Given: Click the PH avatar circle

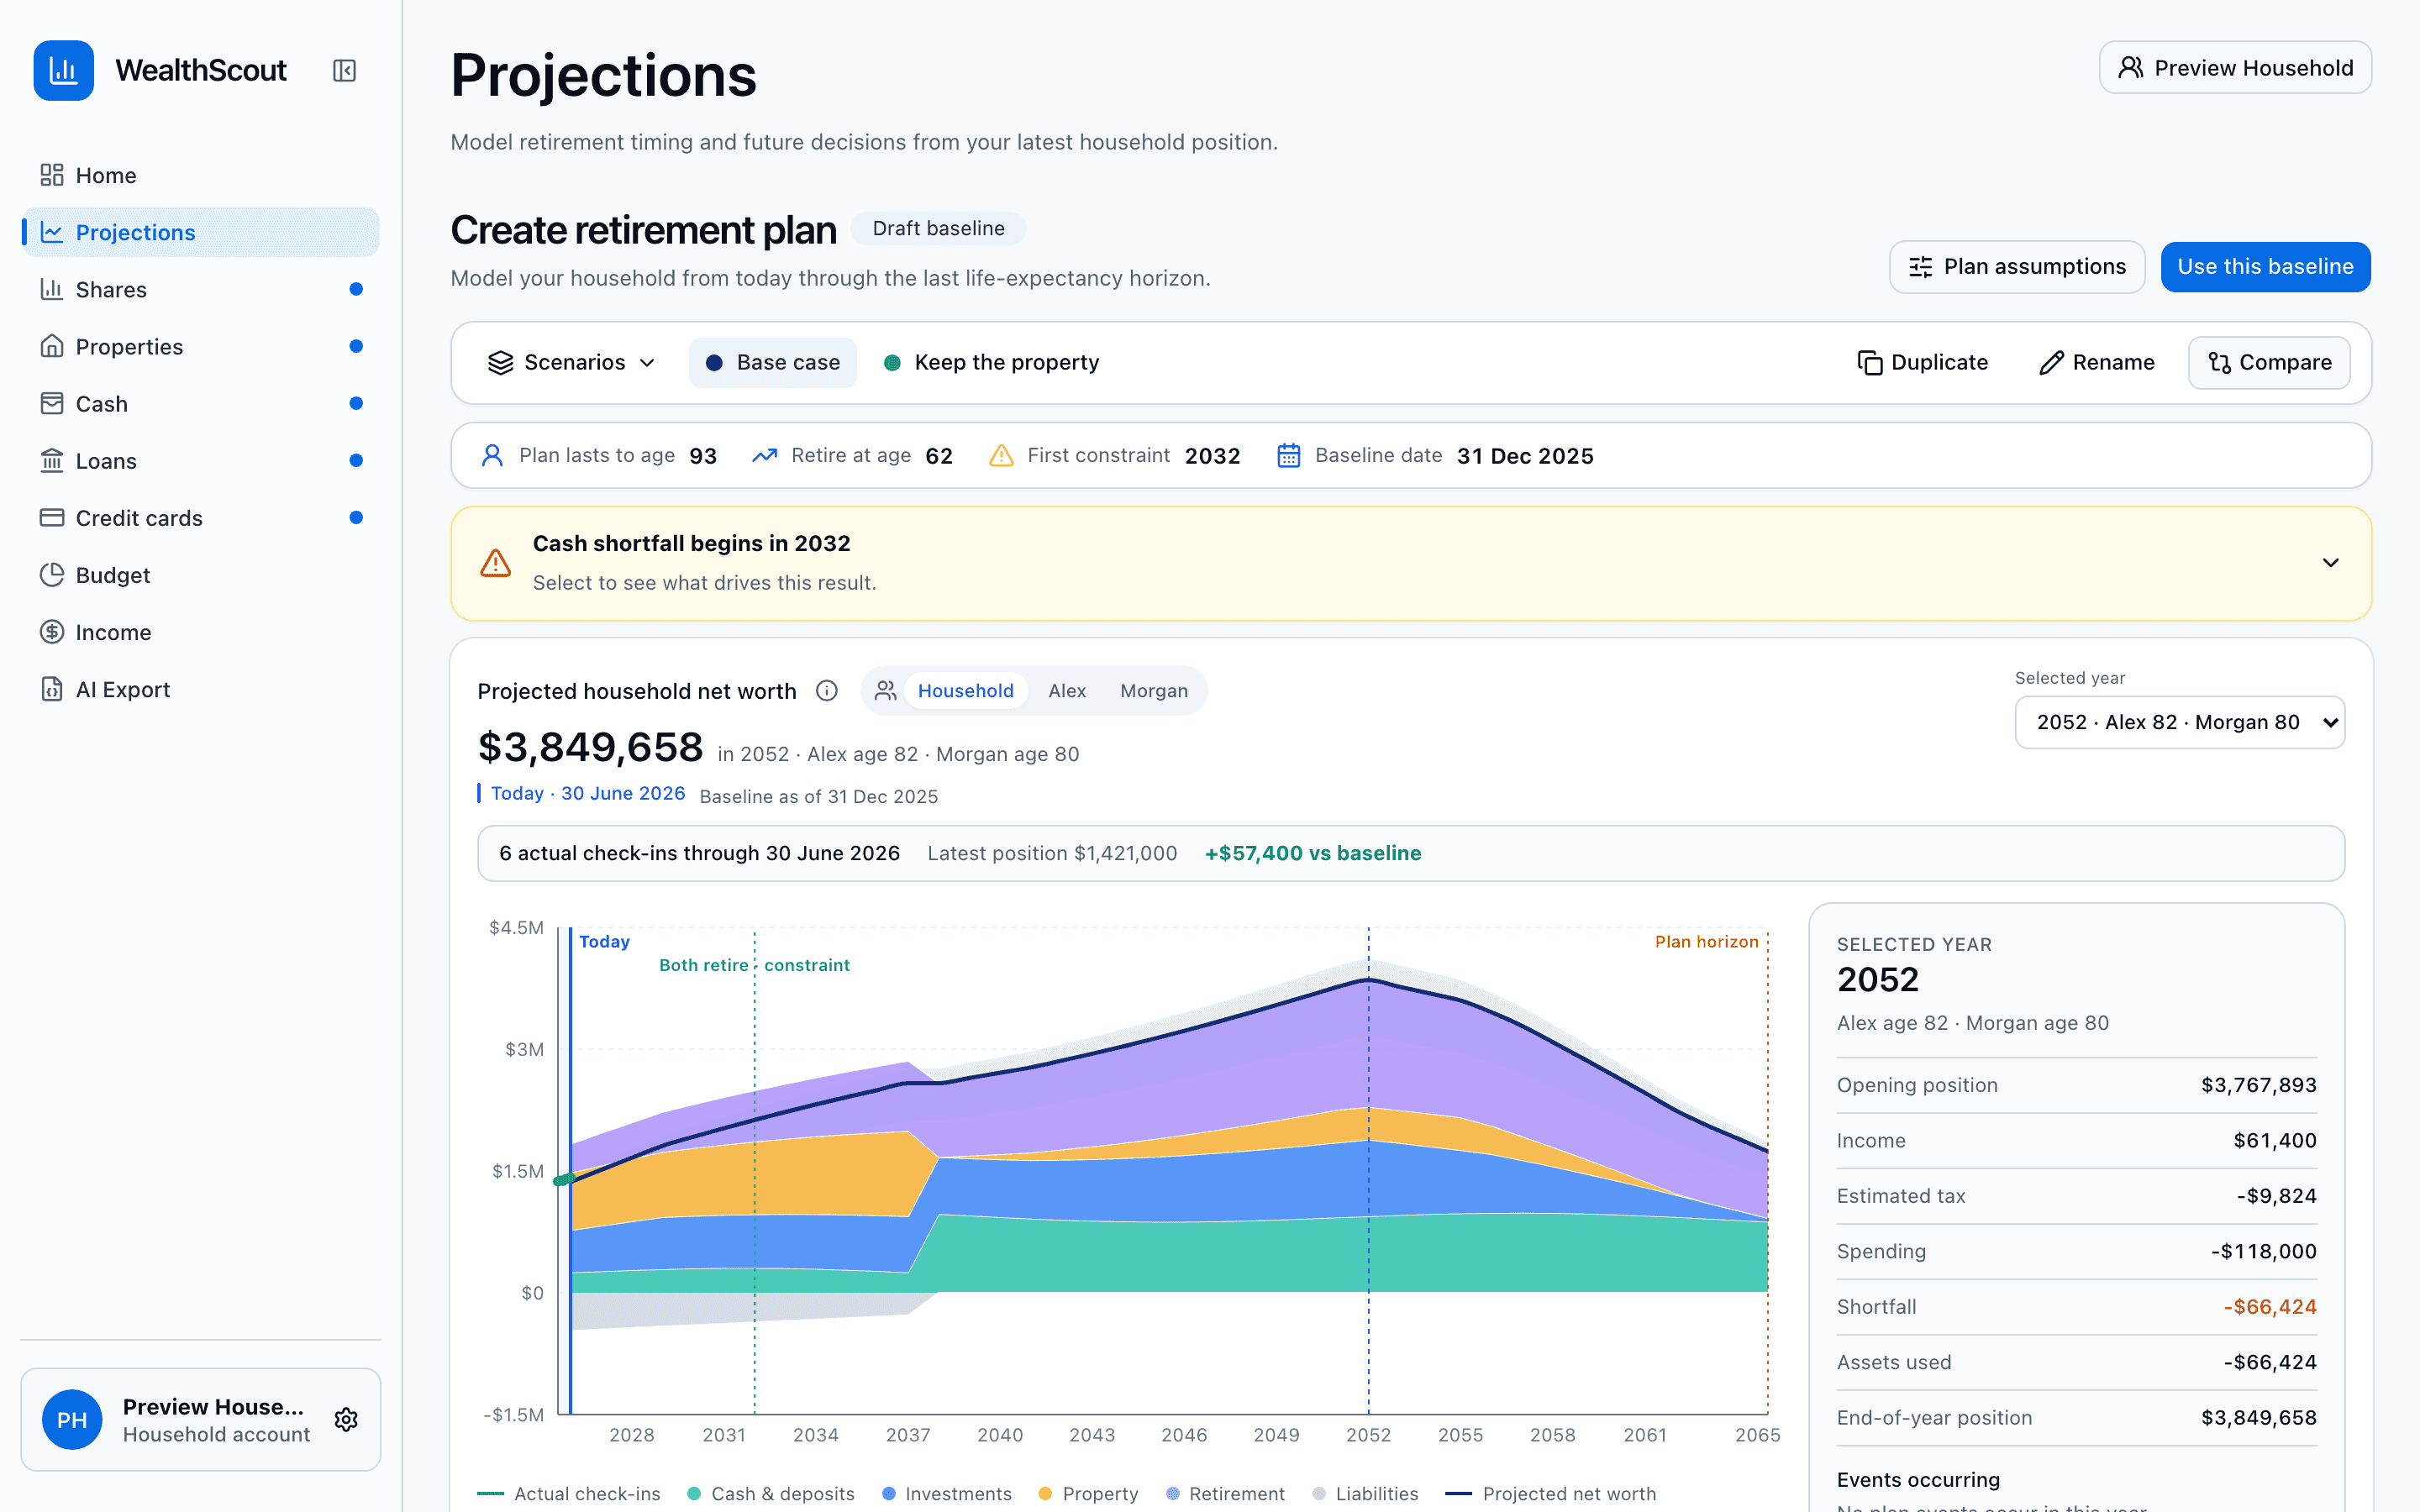Looking at the screenshot, I should pyautogui.click(x=72, y=1419).
